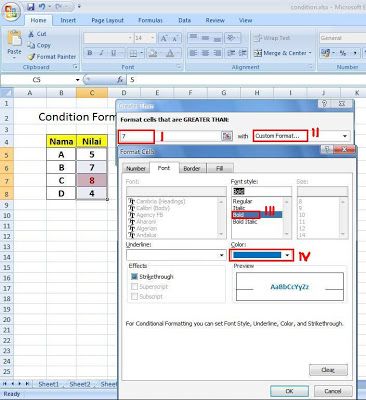The width and height of the screenshot is (366, 400).
Task: Toggle the Strikethrough checkbox
Action: [134, 277]
